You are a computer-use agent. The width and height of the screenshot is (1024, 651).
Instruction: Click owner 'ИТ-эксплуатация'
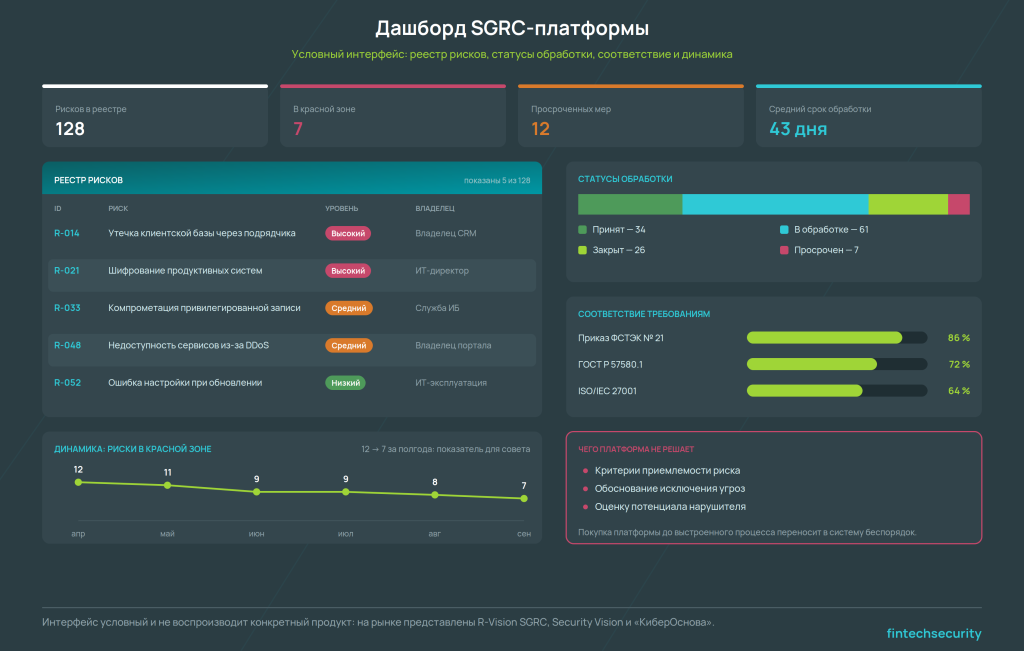point(451,383)
